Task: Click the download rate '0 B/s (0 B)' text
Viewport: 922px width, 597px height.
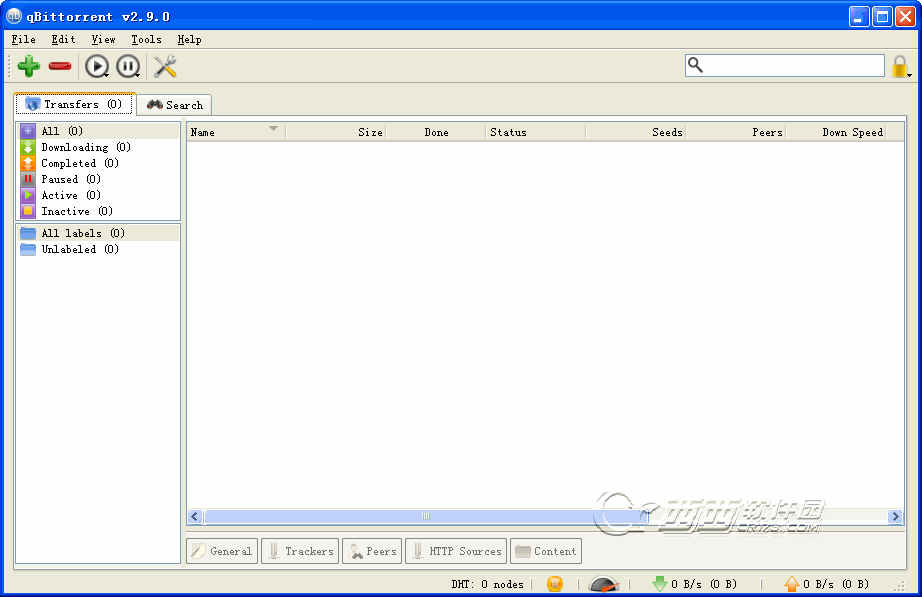Action: point(704,584)
